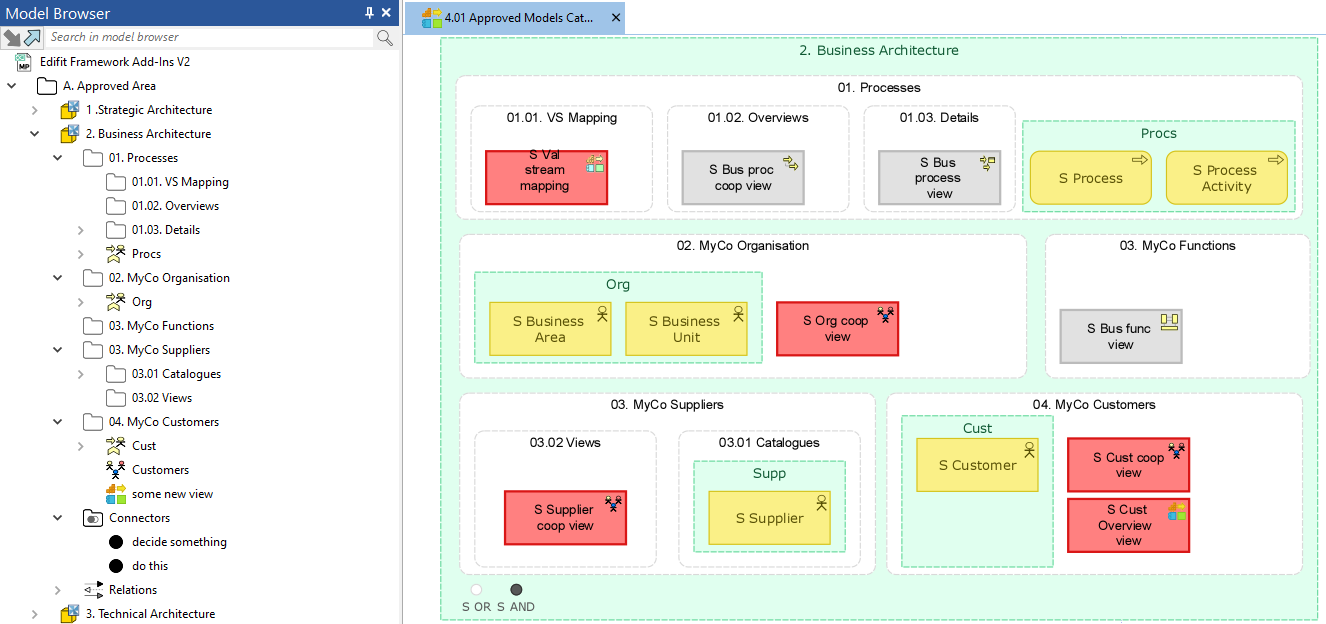The image size is (1326, 624).
Task: Select '01.01. VS Mapping' in the tree
Action: tap(180, 182)
